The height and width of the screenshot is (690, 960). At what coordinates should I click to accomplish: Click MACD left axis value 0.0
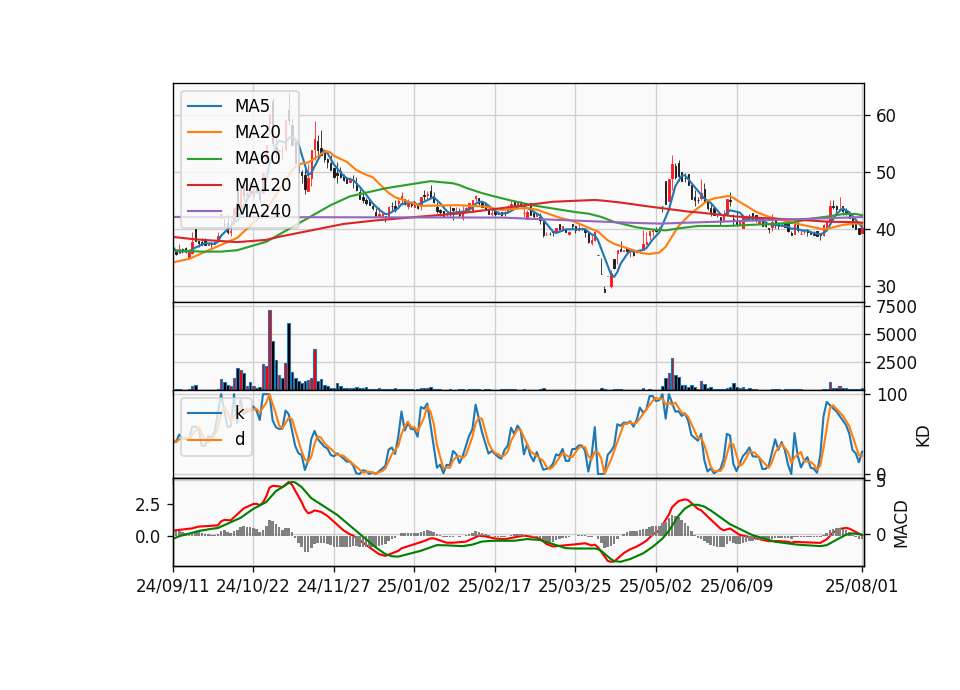click(x=148, y=537)
